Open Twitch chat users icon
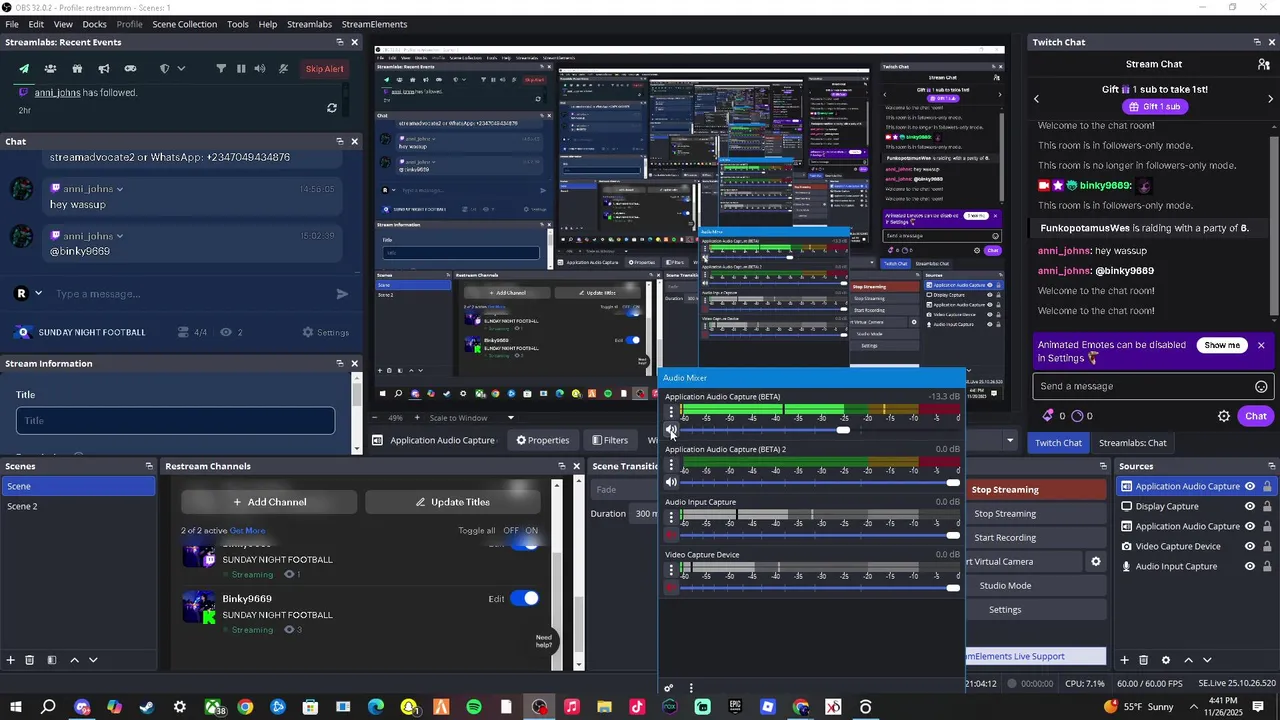Screen dimensions: 1280x720 [x=1264, y=64]
